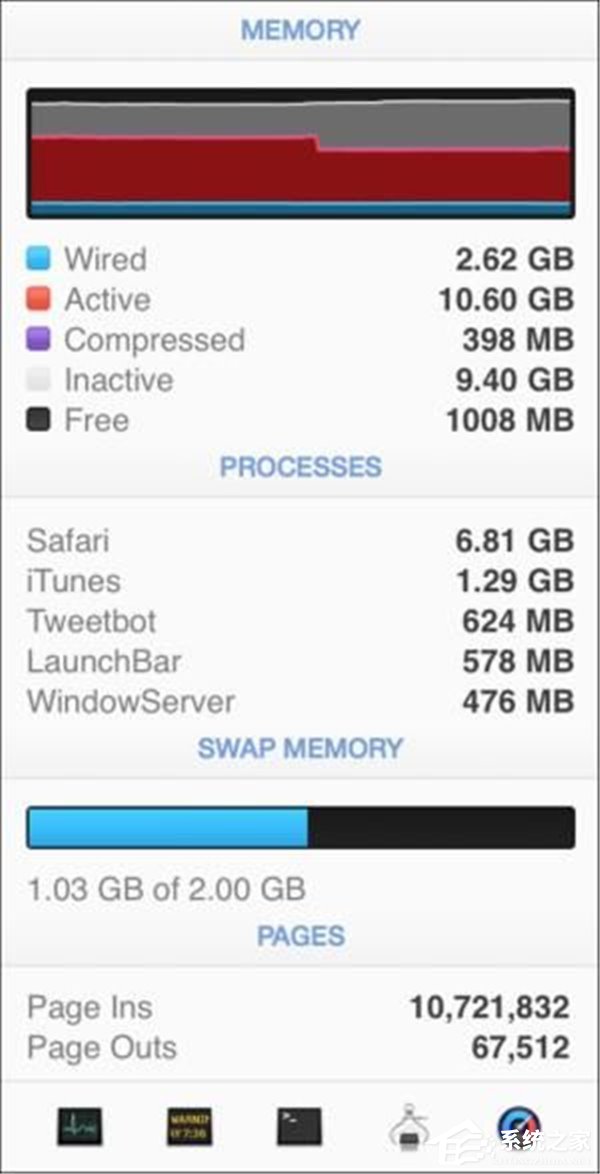Click the Inactive legend square
Image resolution: width=600 pixels, height=1174 pixels.
coord(38,379)
